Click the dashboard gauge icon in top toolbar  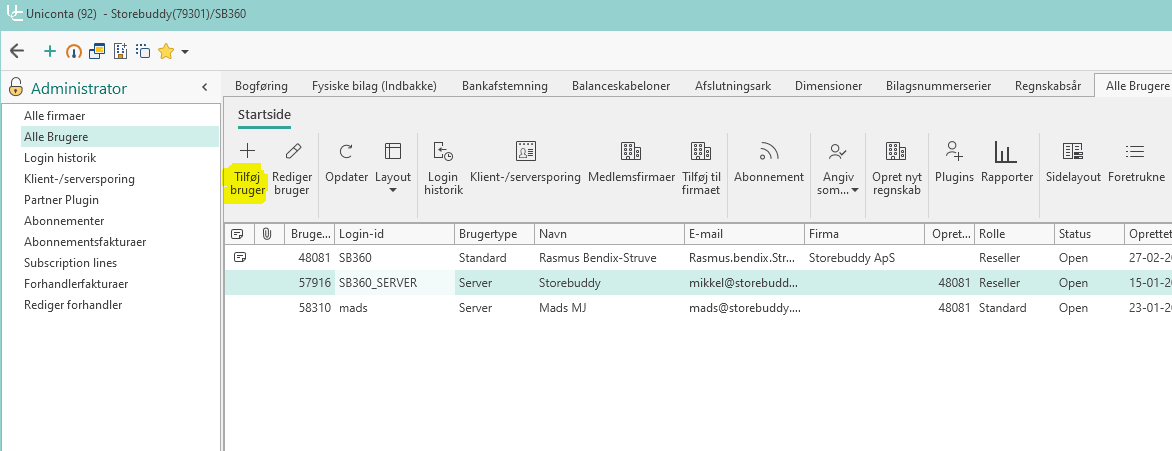pyautogui.click(x=73, y=51)
